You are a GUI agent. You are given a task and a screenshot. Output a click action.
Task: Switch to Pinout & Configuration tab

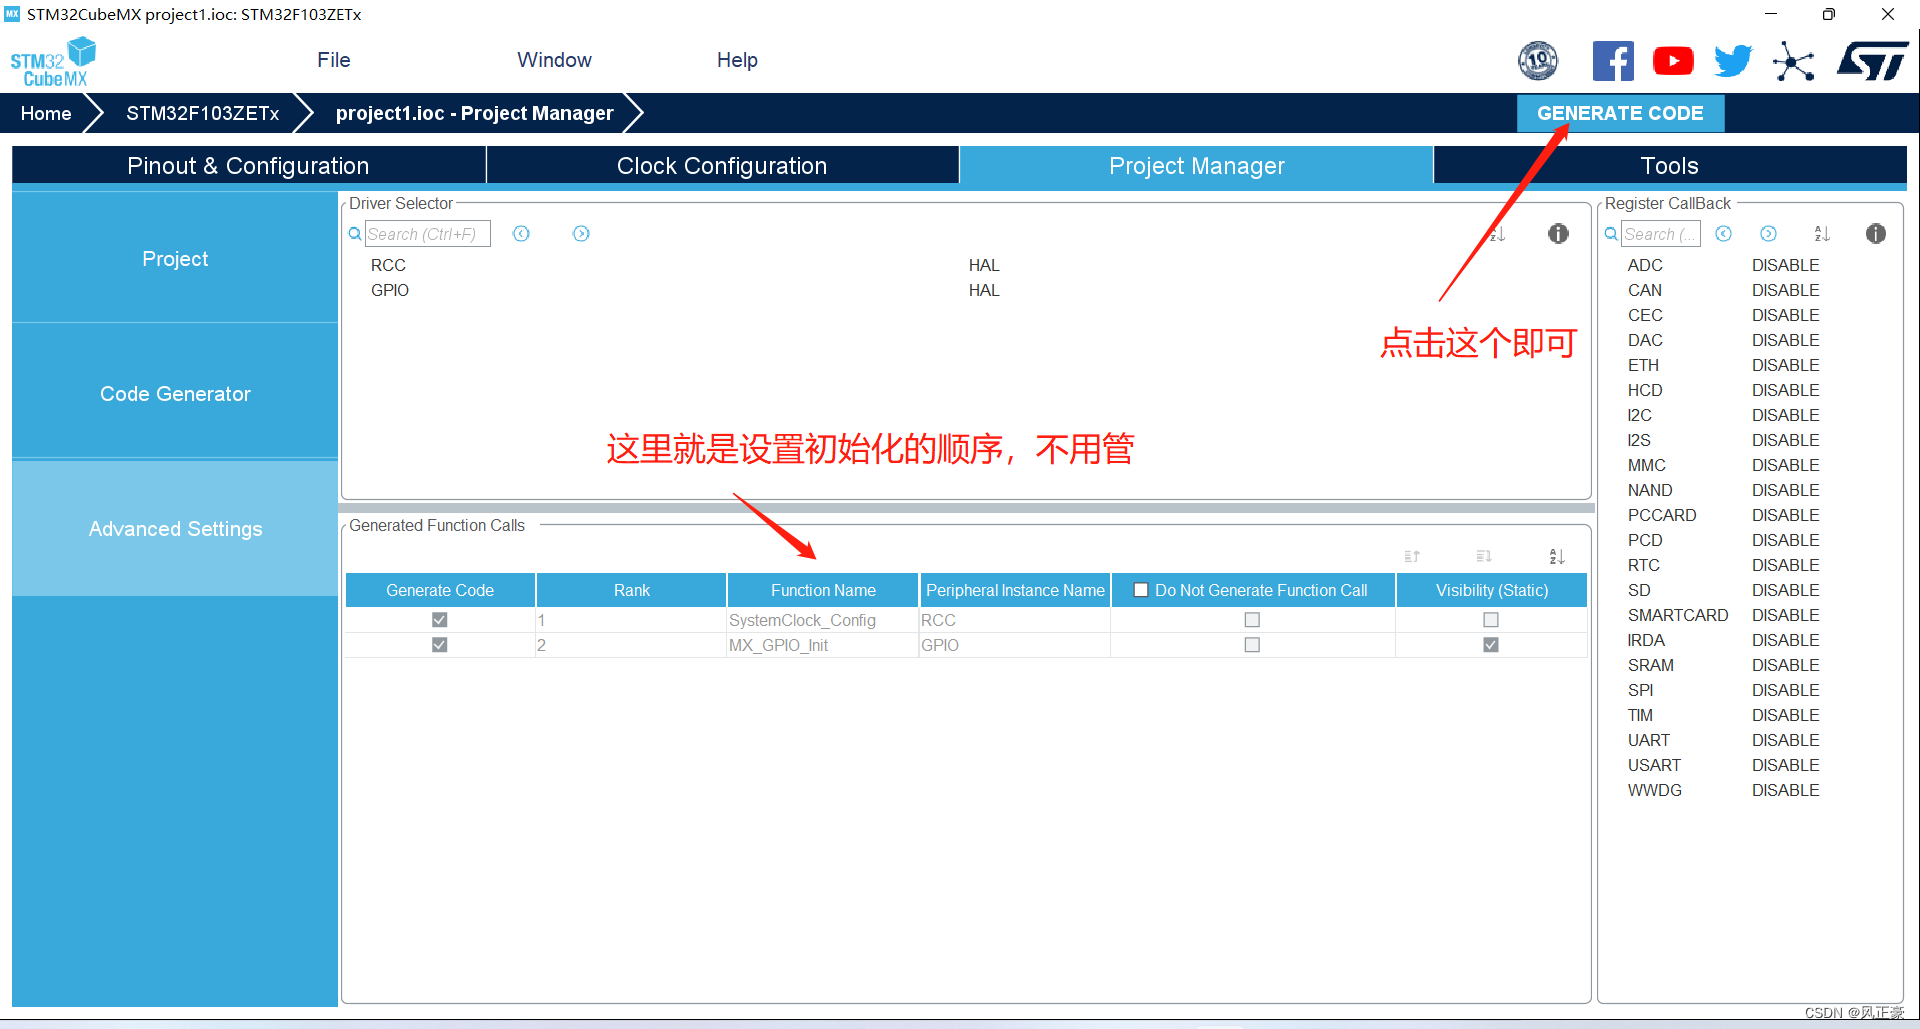248,166
